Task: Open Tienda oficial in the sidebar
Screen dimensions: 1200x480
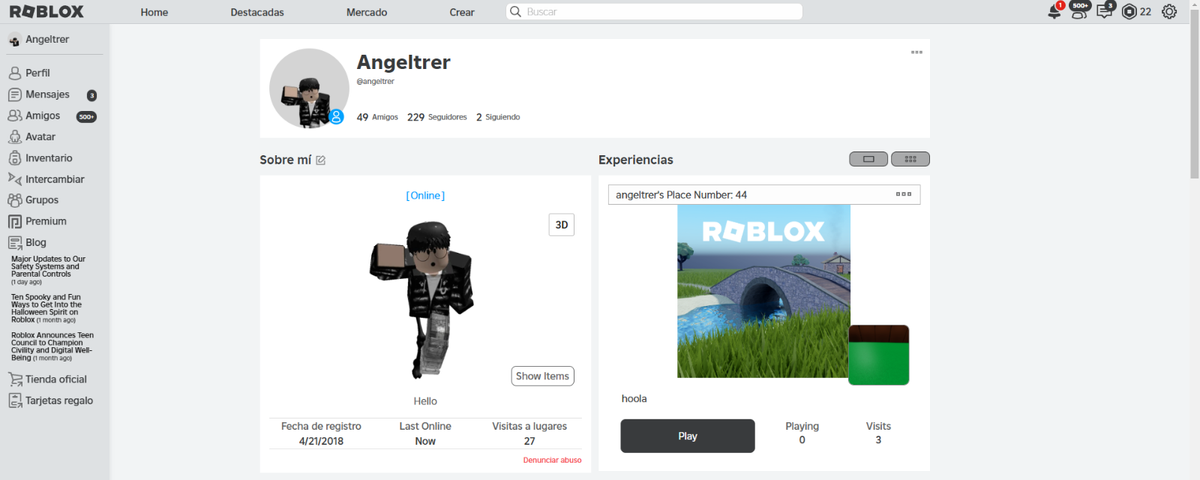Action: (55, 379)
